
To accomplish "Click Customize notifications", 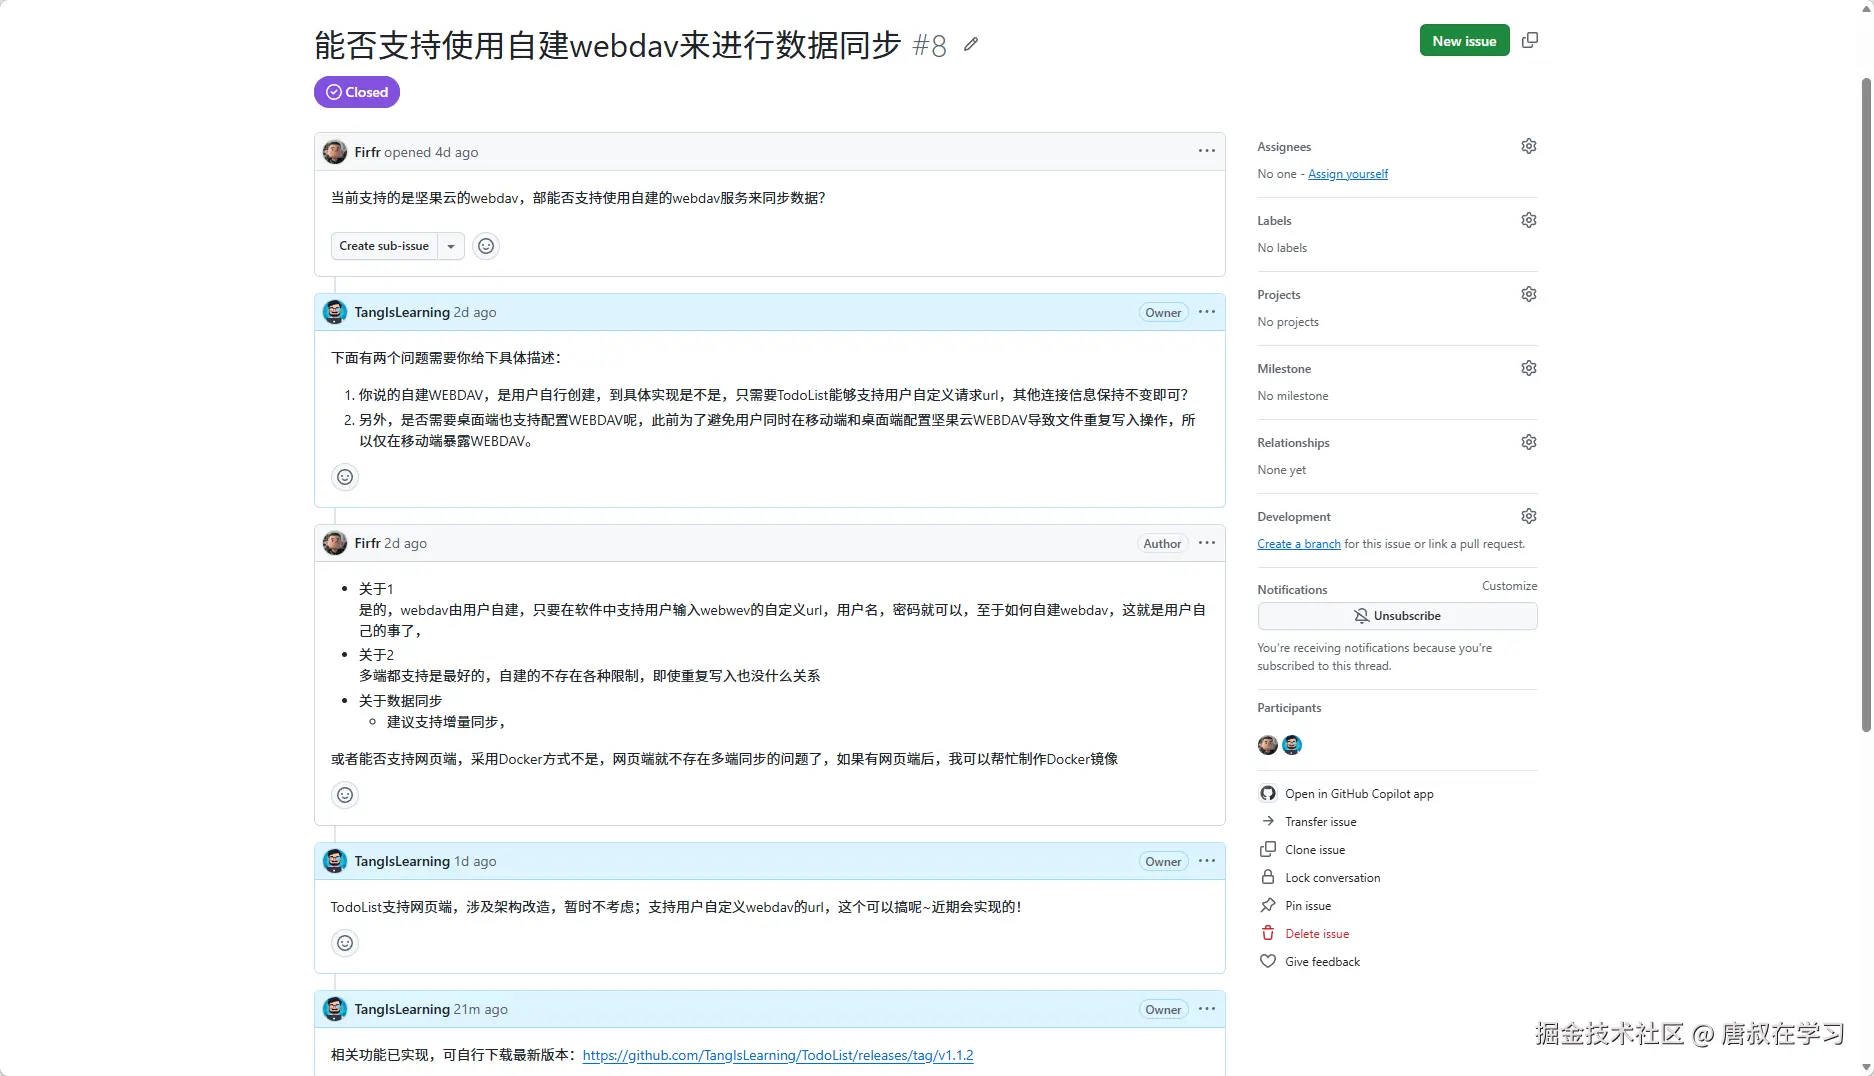I will pyautogui.click(x=1509, y=586).
